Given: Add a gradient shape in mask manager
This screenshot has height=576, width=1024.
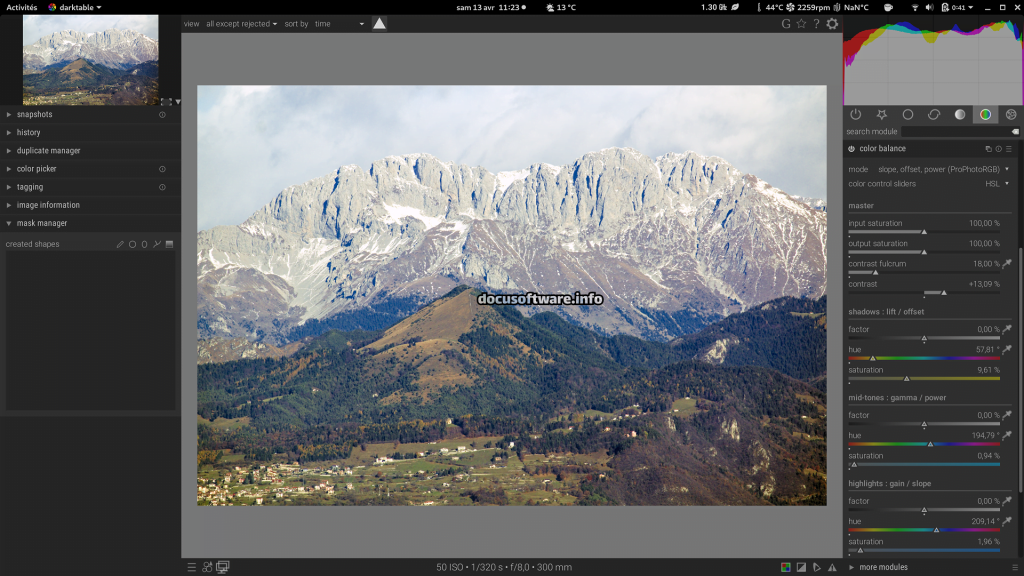Looking at the screenshot, I should point(169,244).
